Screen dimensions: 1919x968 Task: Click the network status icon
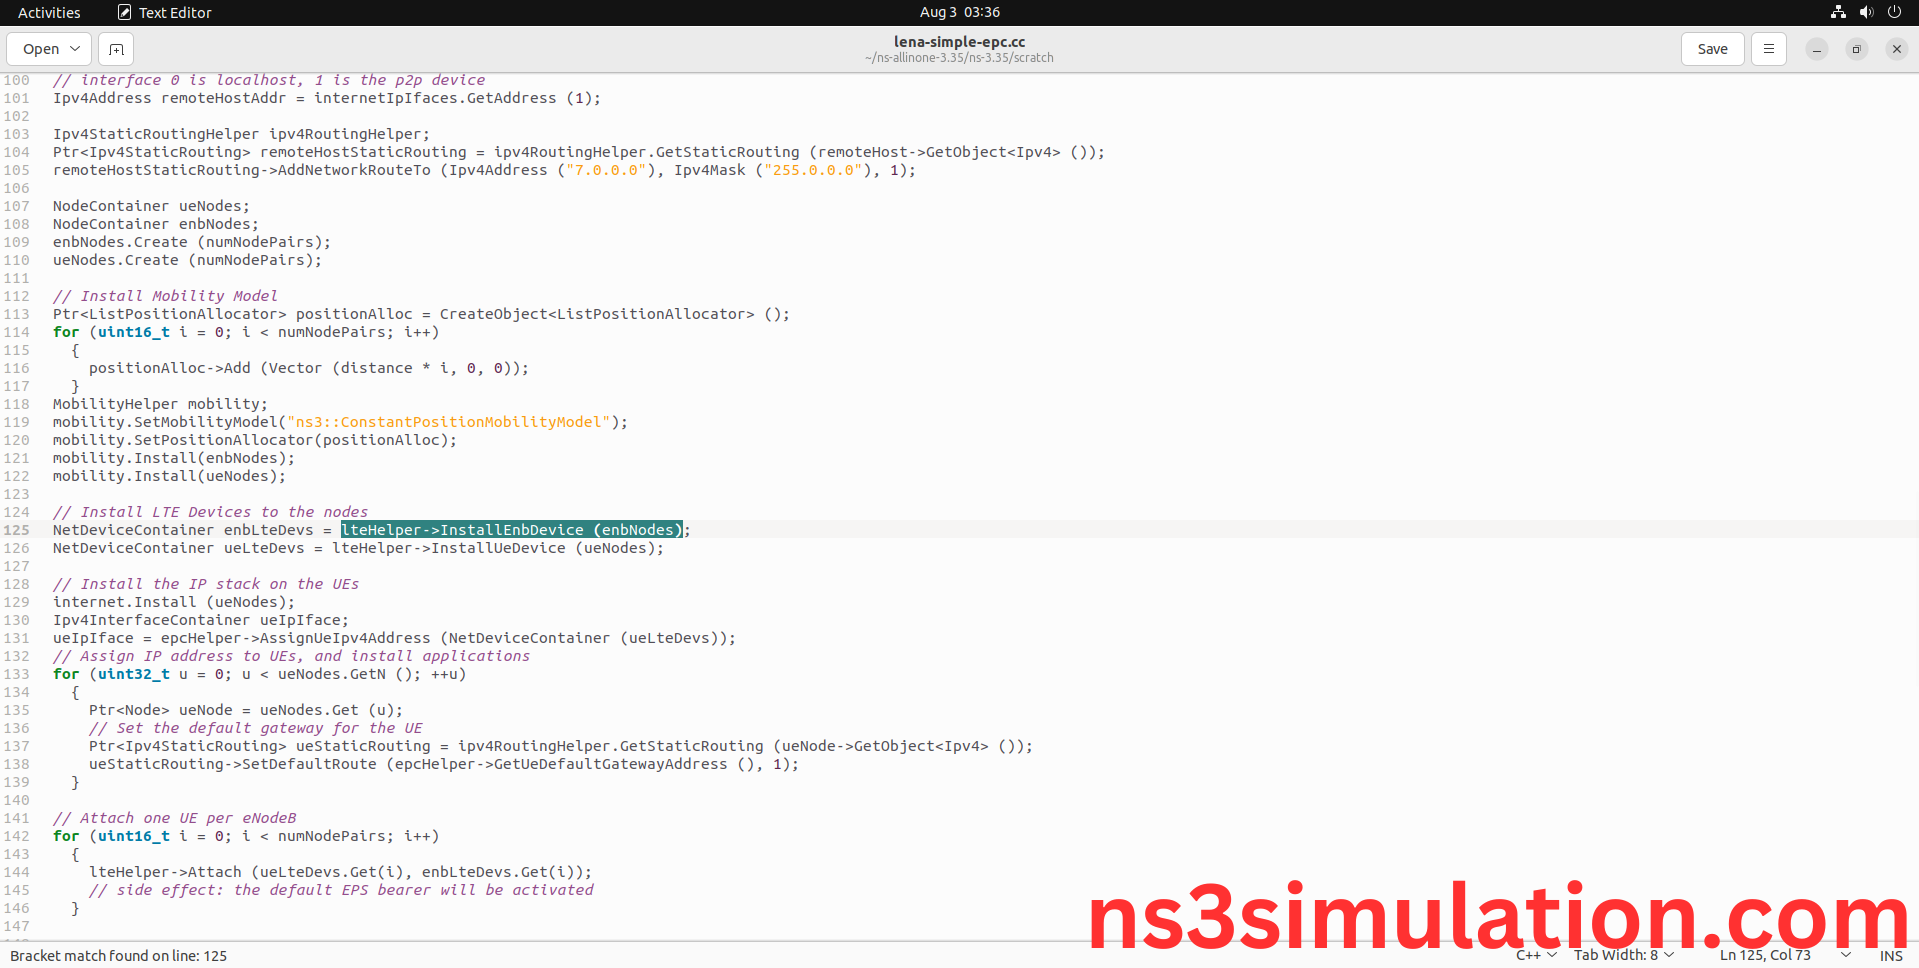tap(1838, 12)
